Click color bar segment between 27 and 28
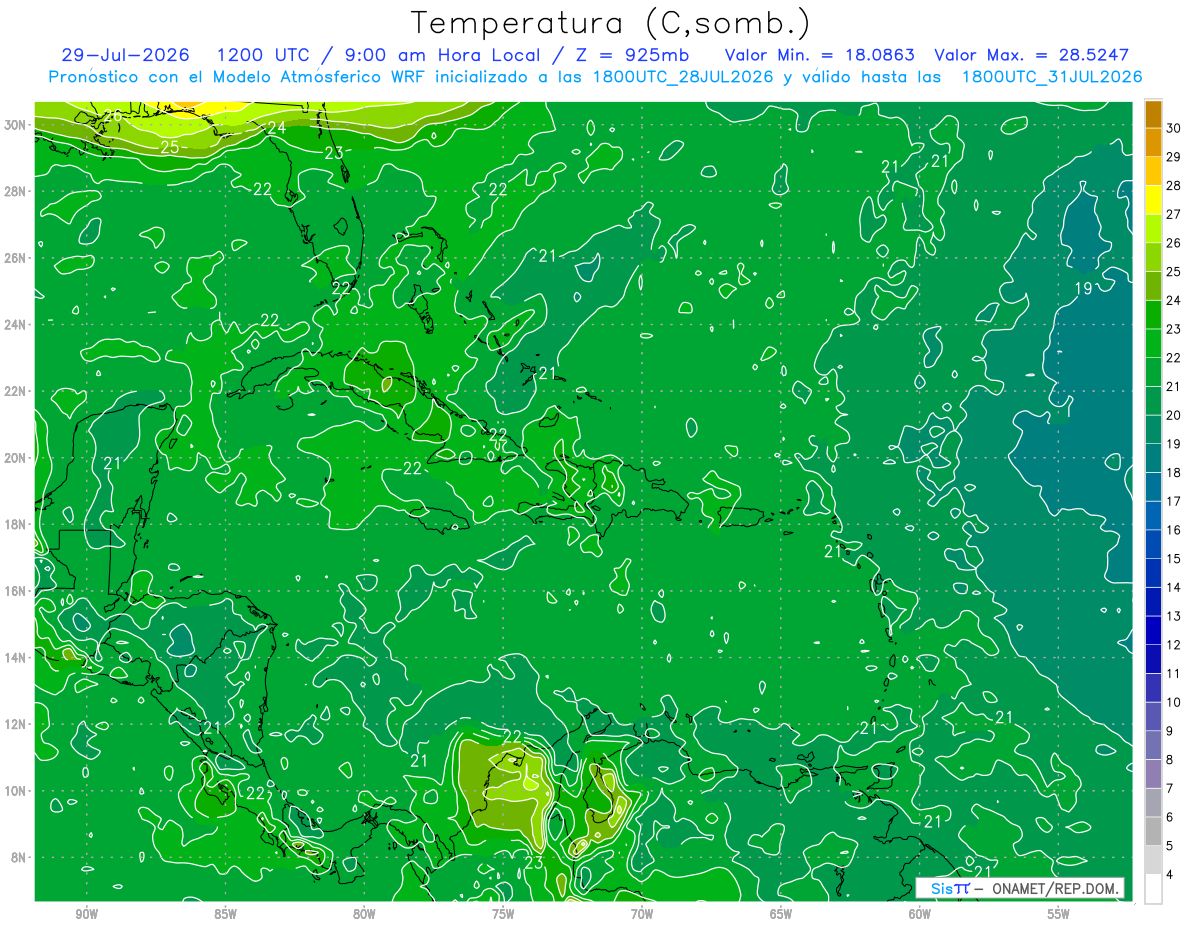 (x=1153, y=200)
